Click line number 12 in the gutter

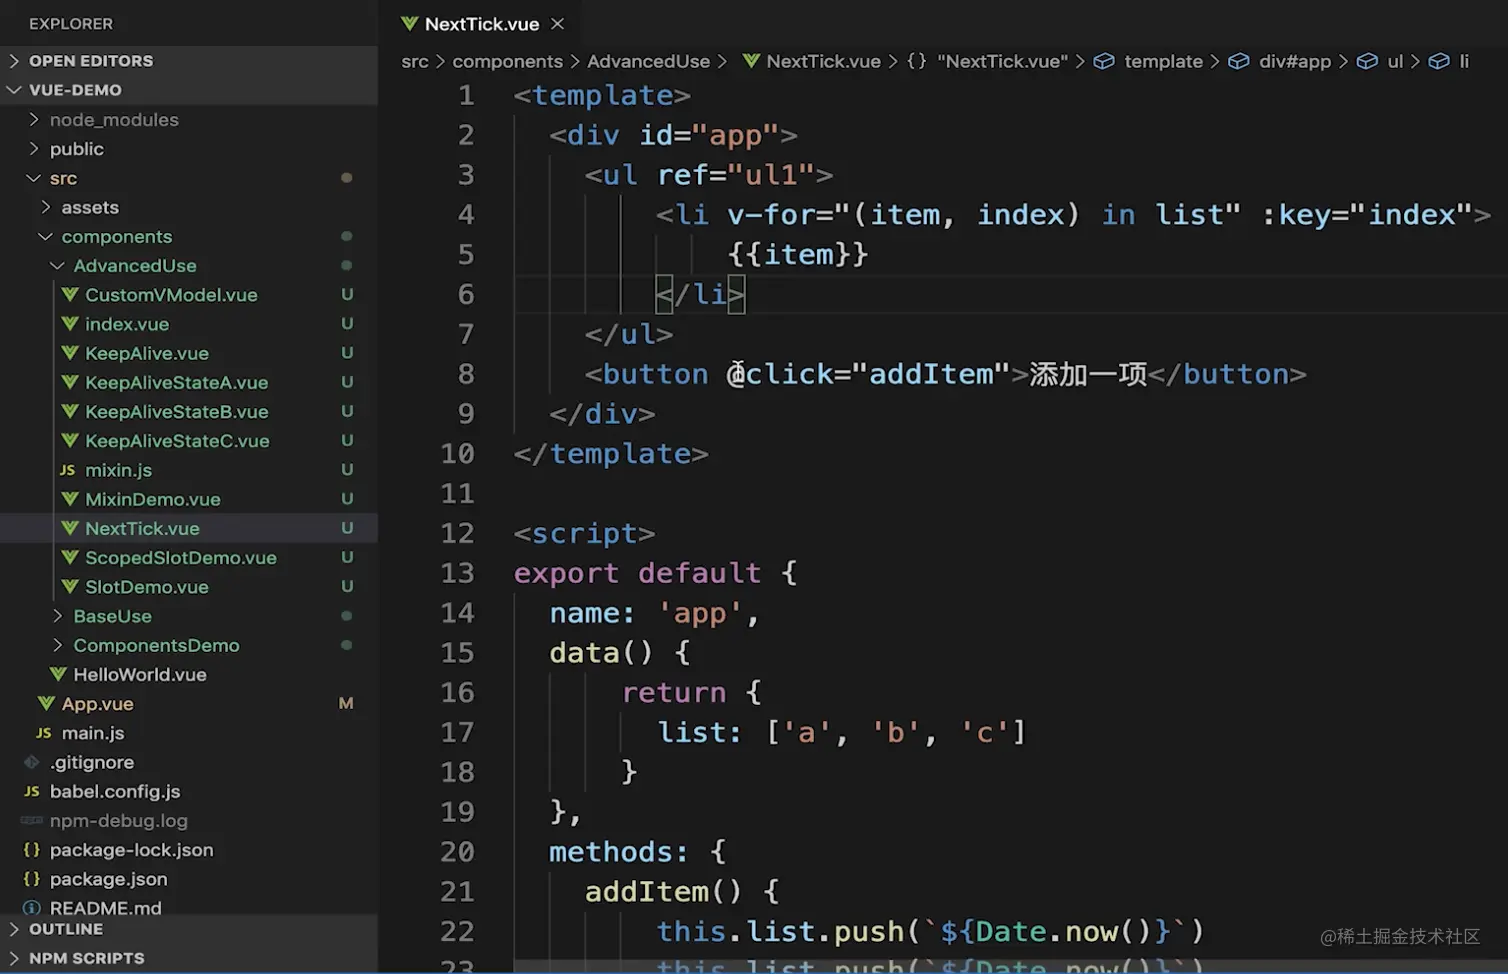[457, 533]
